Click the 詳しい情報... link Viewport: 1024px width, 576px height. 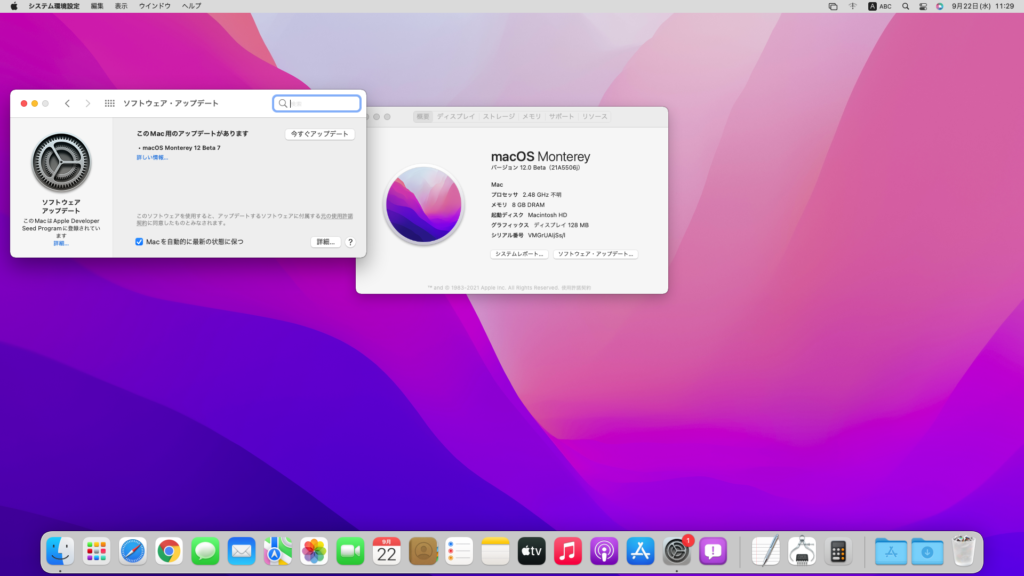(152, 157)
